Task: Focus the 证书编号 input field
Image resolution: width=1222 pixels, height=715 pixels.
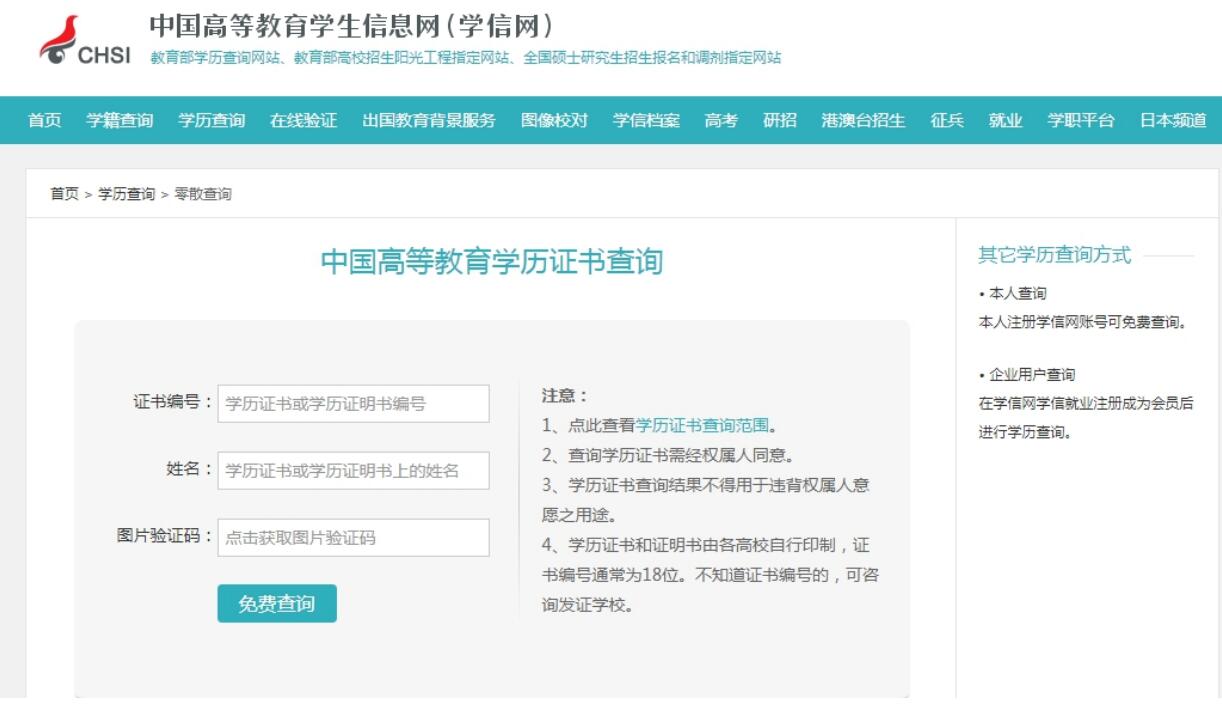Action: (353, 404)
